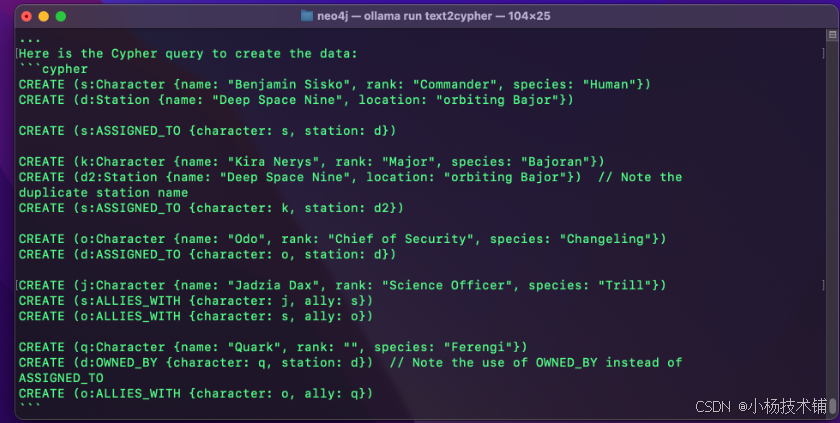
Task: Click the line "Here is the Cypher query to create the data:"
Action: click(188, 54)
